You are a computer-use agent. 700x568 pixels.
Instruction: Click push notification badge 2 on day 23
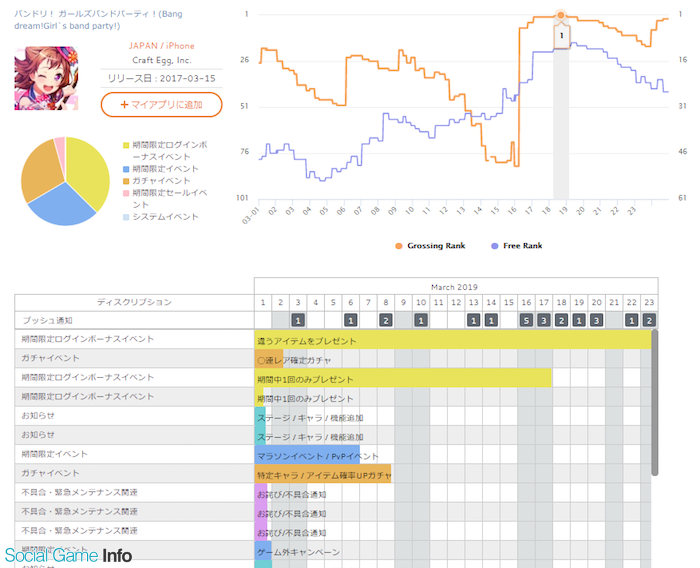point(649,320)
